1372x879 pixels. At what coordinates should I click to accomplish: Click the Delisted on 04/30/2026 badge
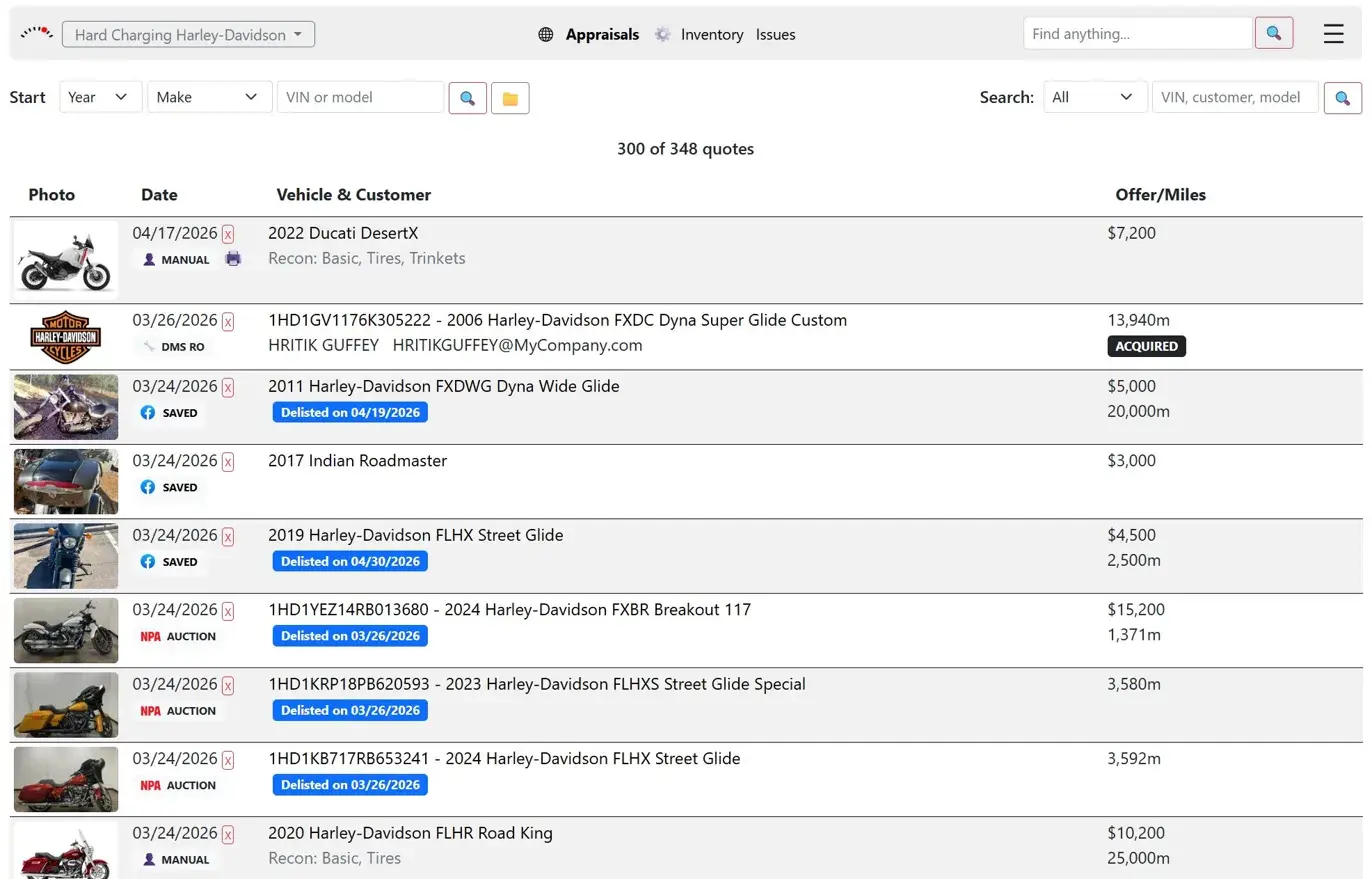pos(350,561)
